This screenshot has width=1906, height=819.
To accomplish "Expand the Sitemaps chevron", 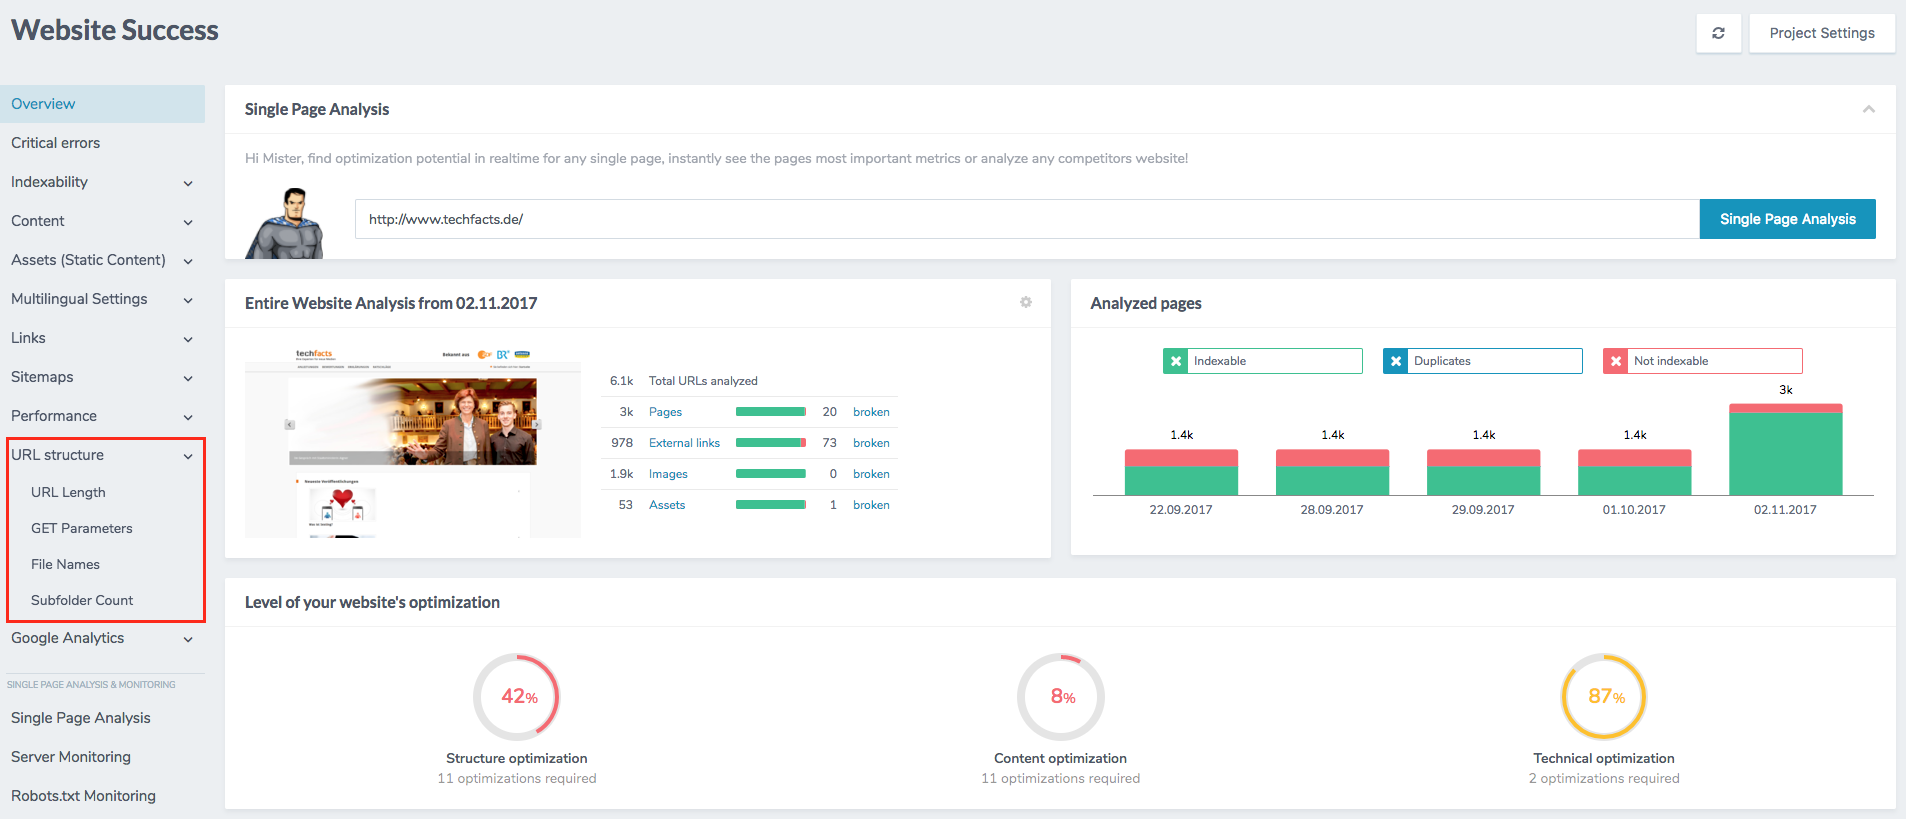I will point(188,378).
